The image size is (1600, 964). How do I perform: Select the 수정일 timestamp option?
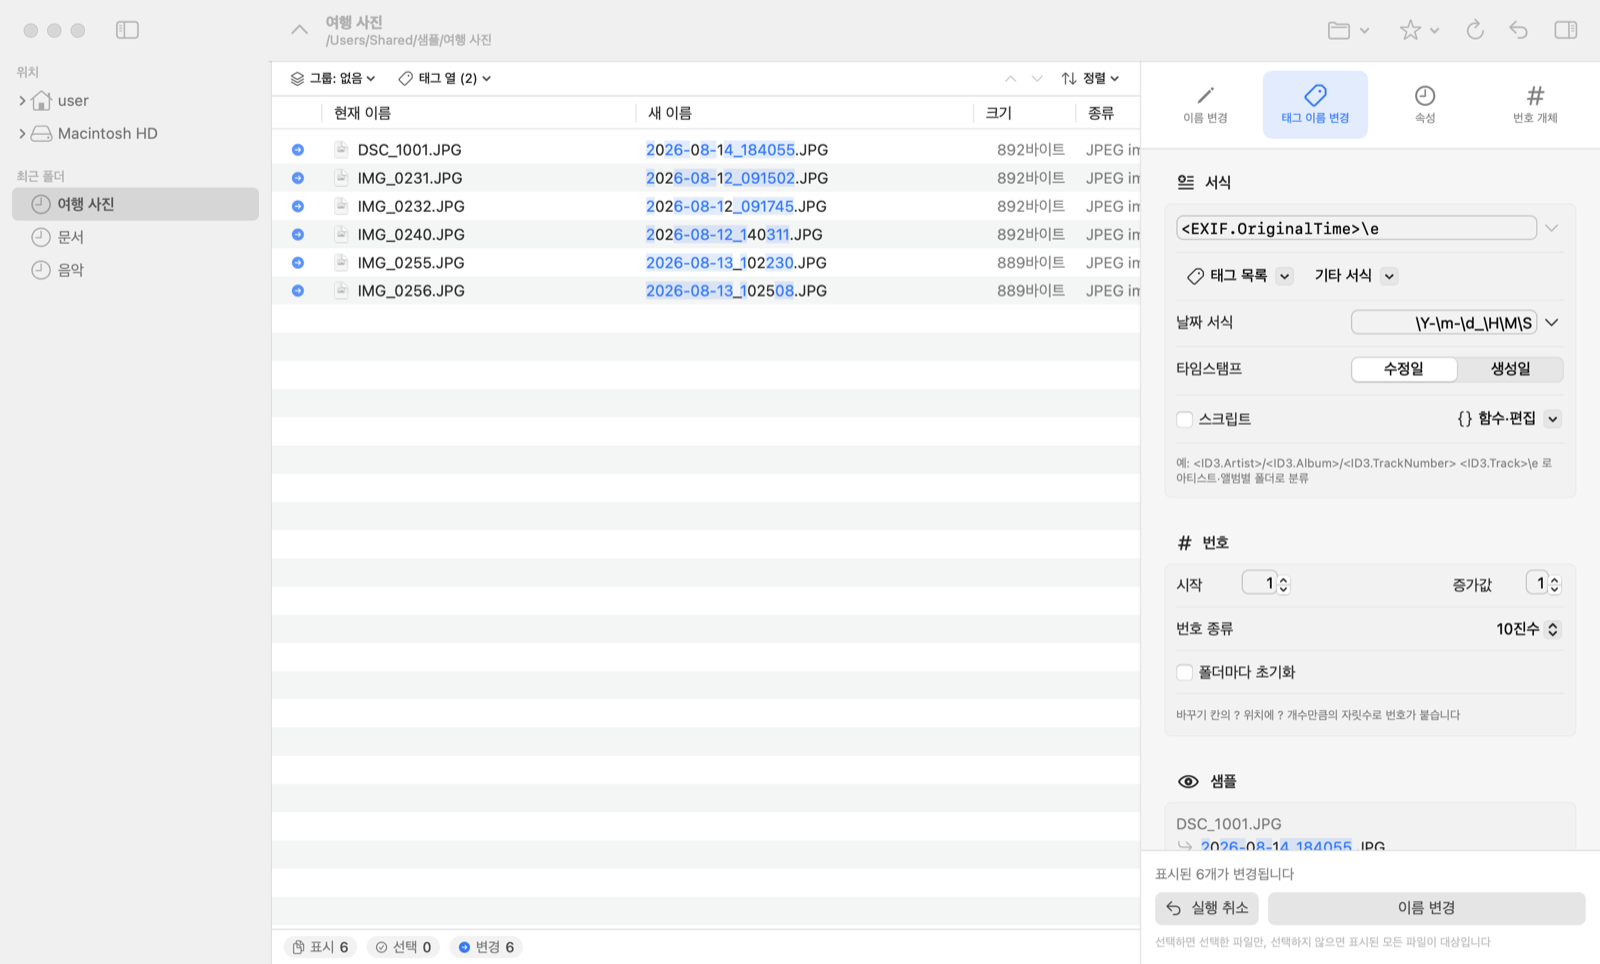(x=1404, y=369)
